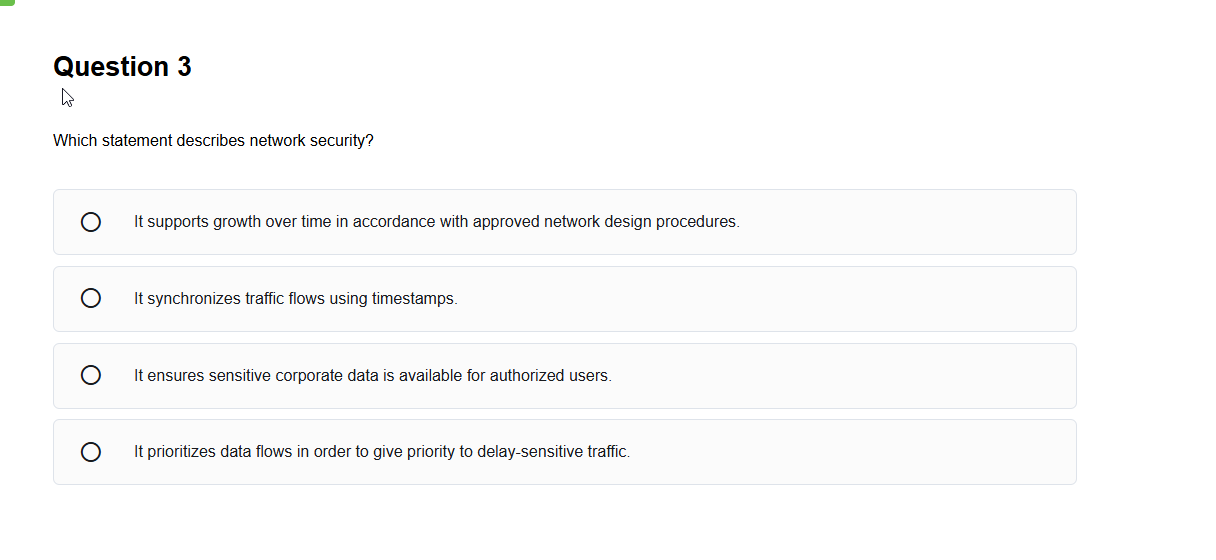Click the prompt "Which statement describes network security?"

coord(213,141)
